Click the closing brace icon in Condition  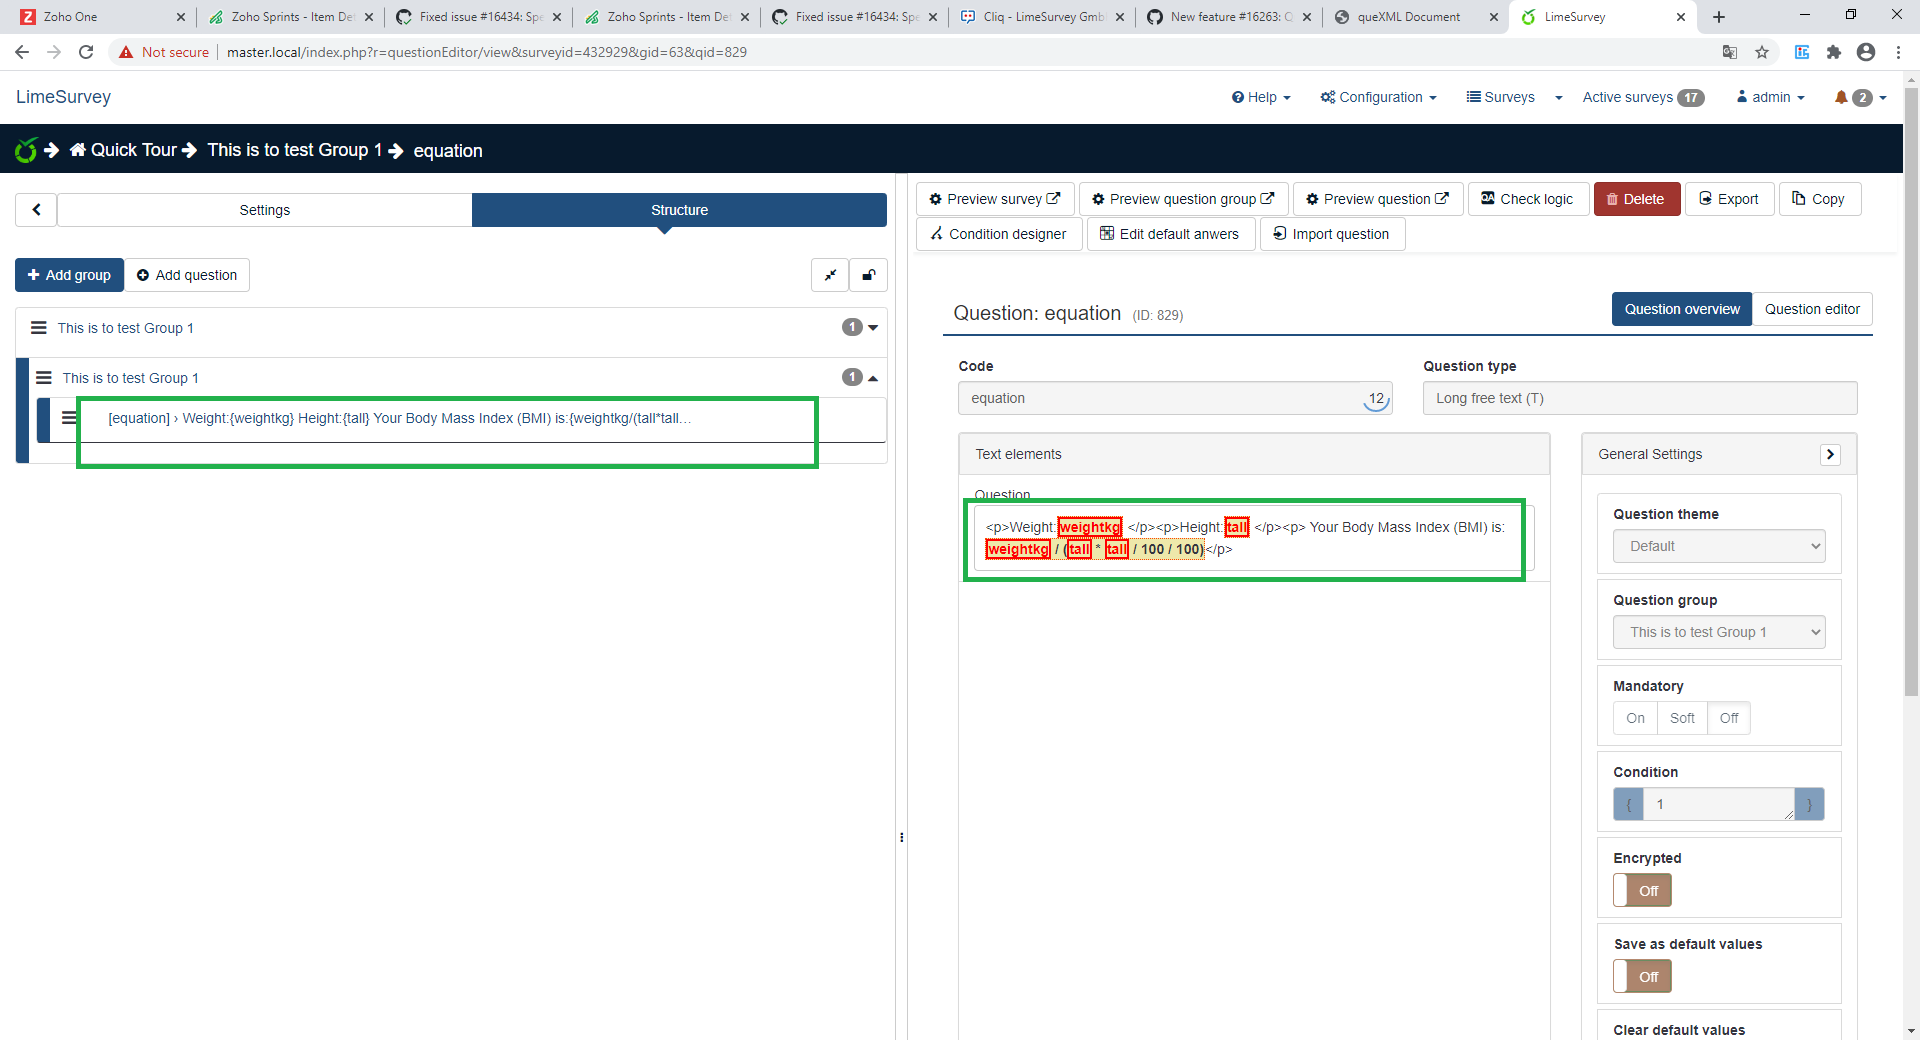(x=1809, y=804)
